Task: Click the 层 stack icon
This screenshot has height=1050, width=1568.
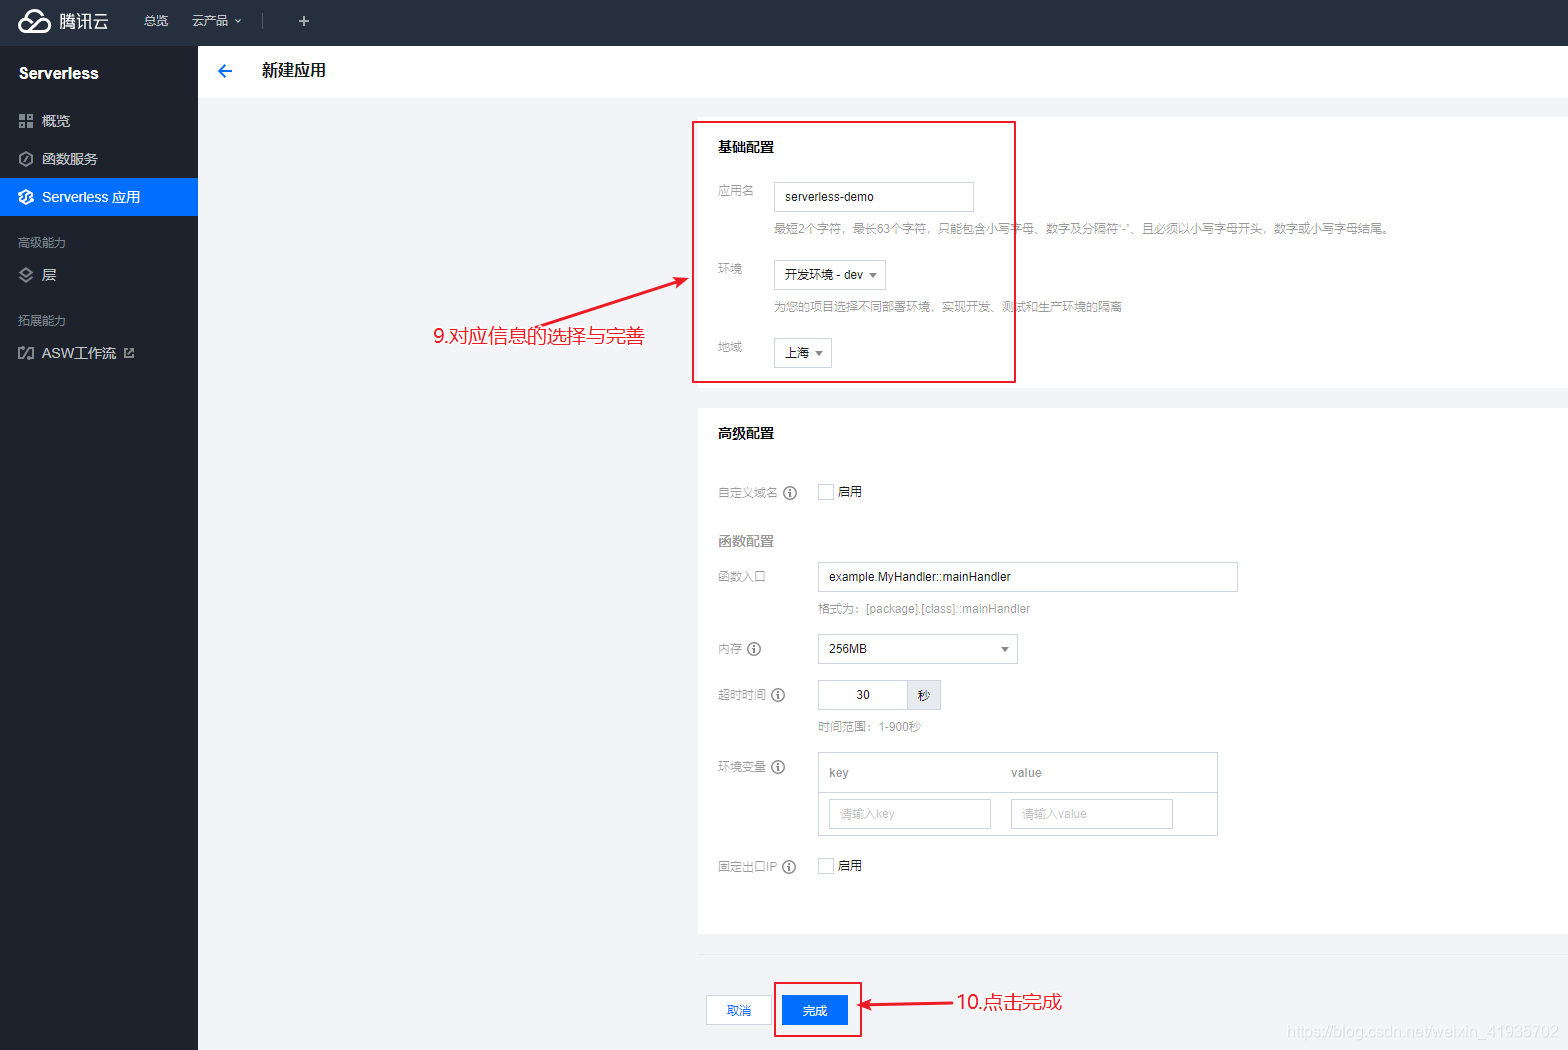Action: [26, 275]
